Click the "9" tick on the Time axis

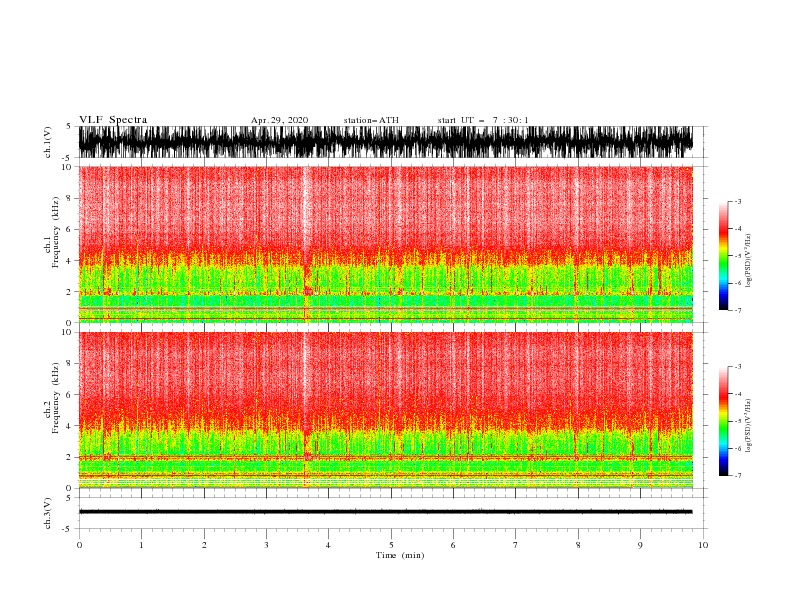(x=640, y=545)
